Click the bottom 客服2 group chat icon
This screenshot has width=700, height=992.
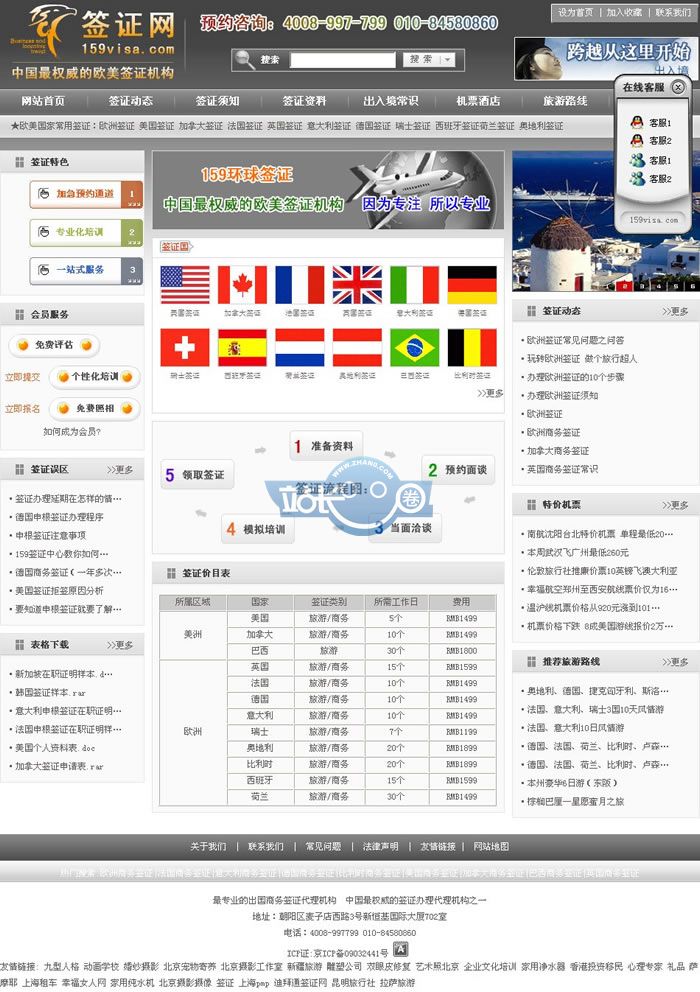click(637, 178)
